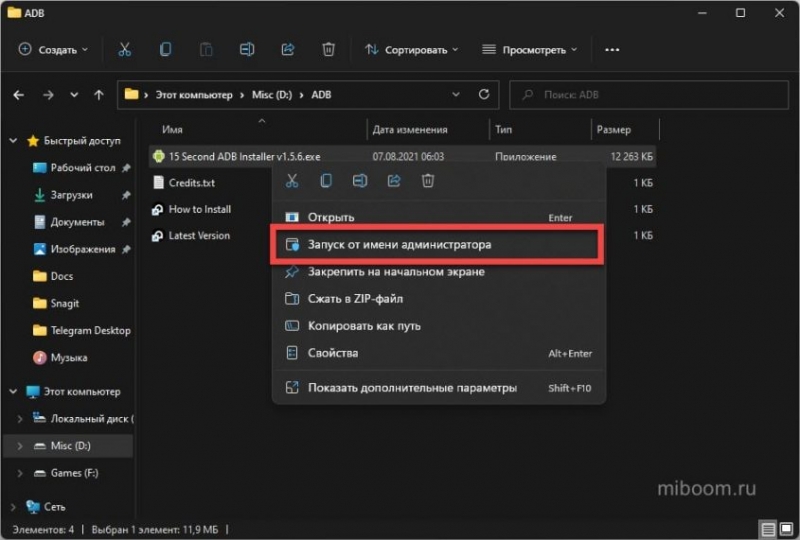Viewport: 800px width, 540px height.
Task: Choose Закрепить на начальном экране
Action: (439, 272)
